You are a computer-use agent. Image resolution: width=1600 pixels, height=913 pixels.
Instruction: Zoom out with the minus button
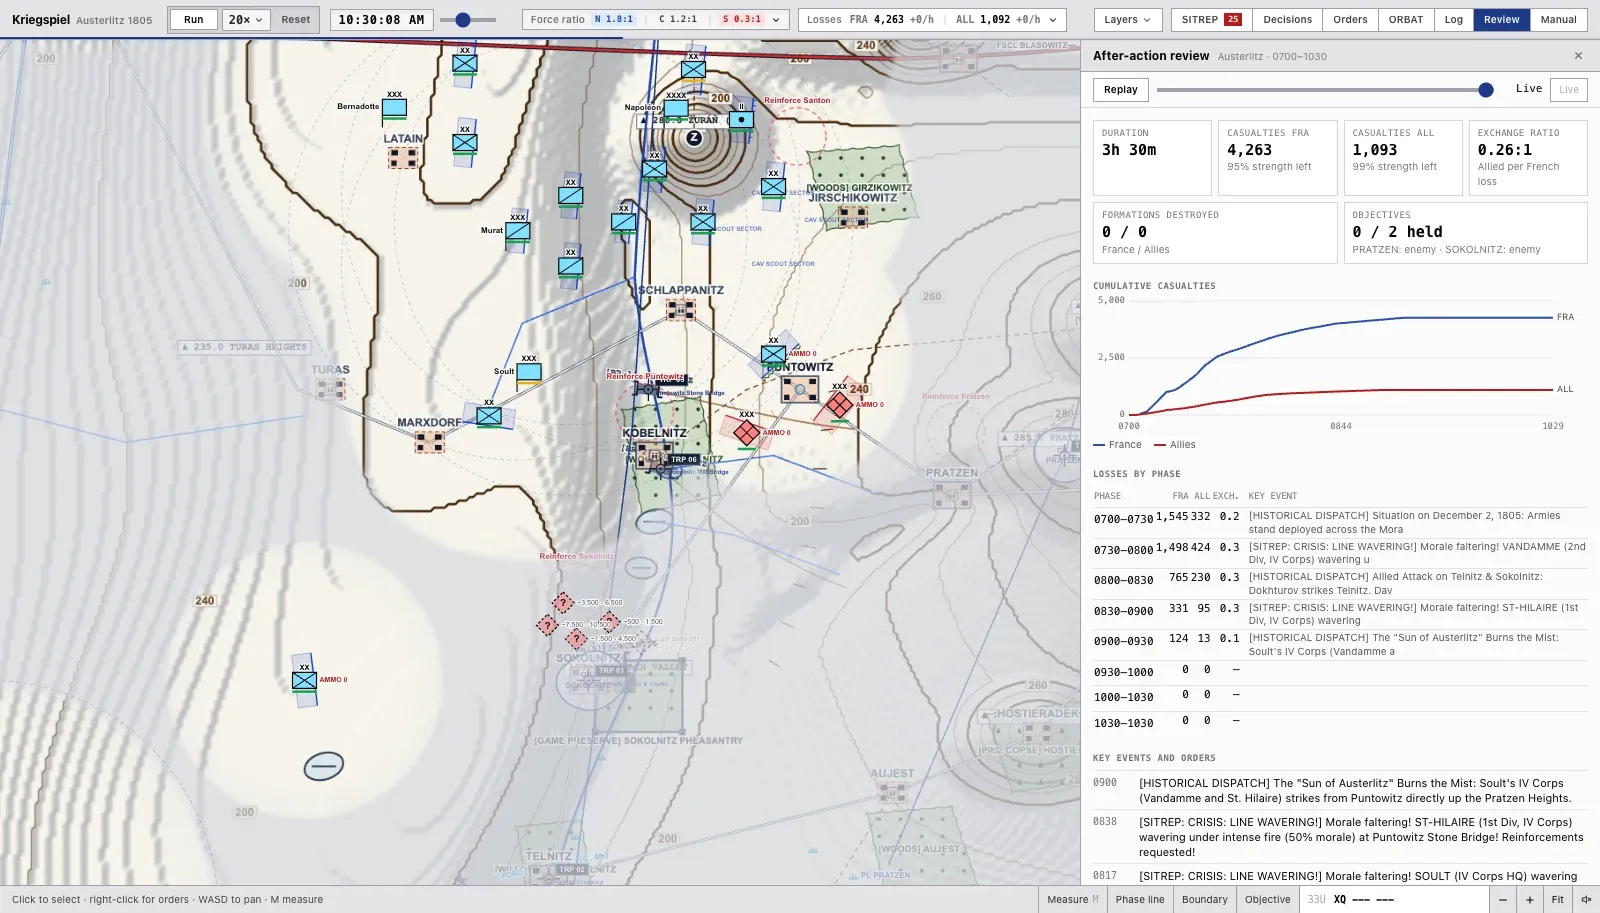1502,899
